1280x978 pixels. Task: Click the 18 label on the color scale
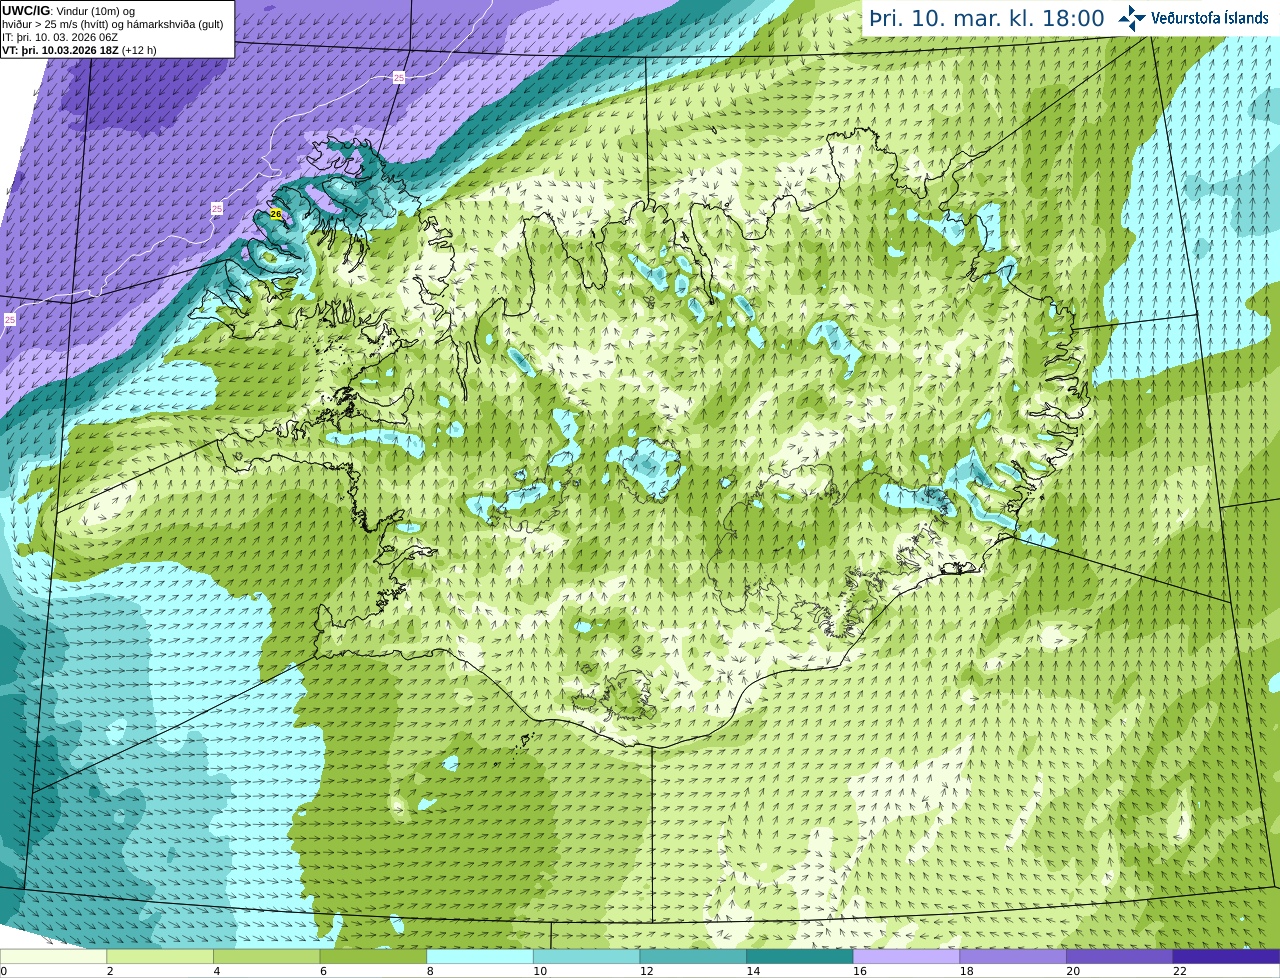coord(967,971)
